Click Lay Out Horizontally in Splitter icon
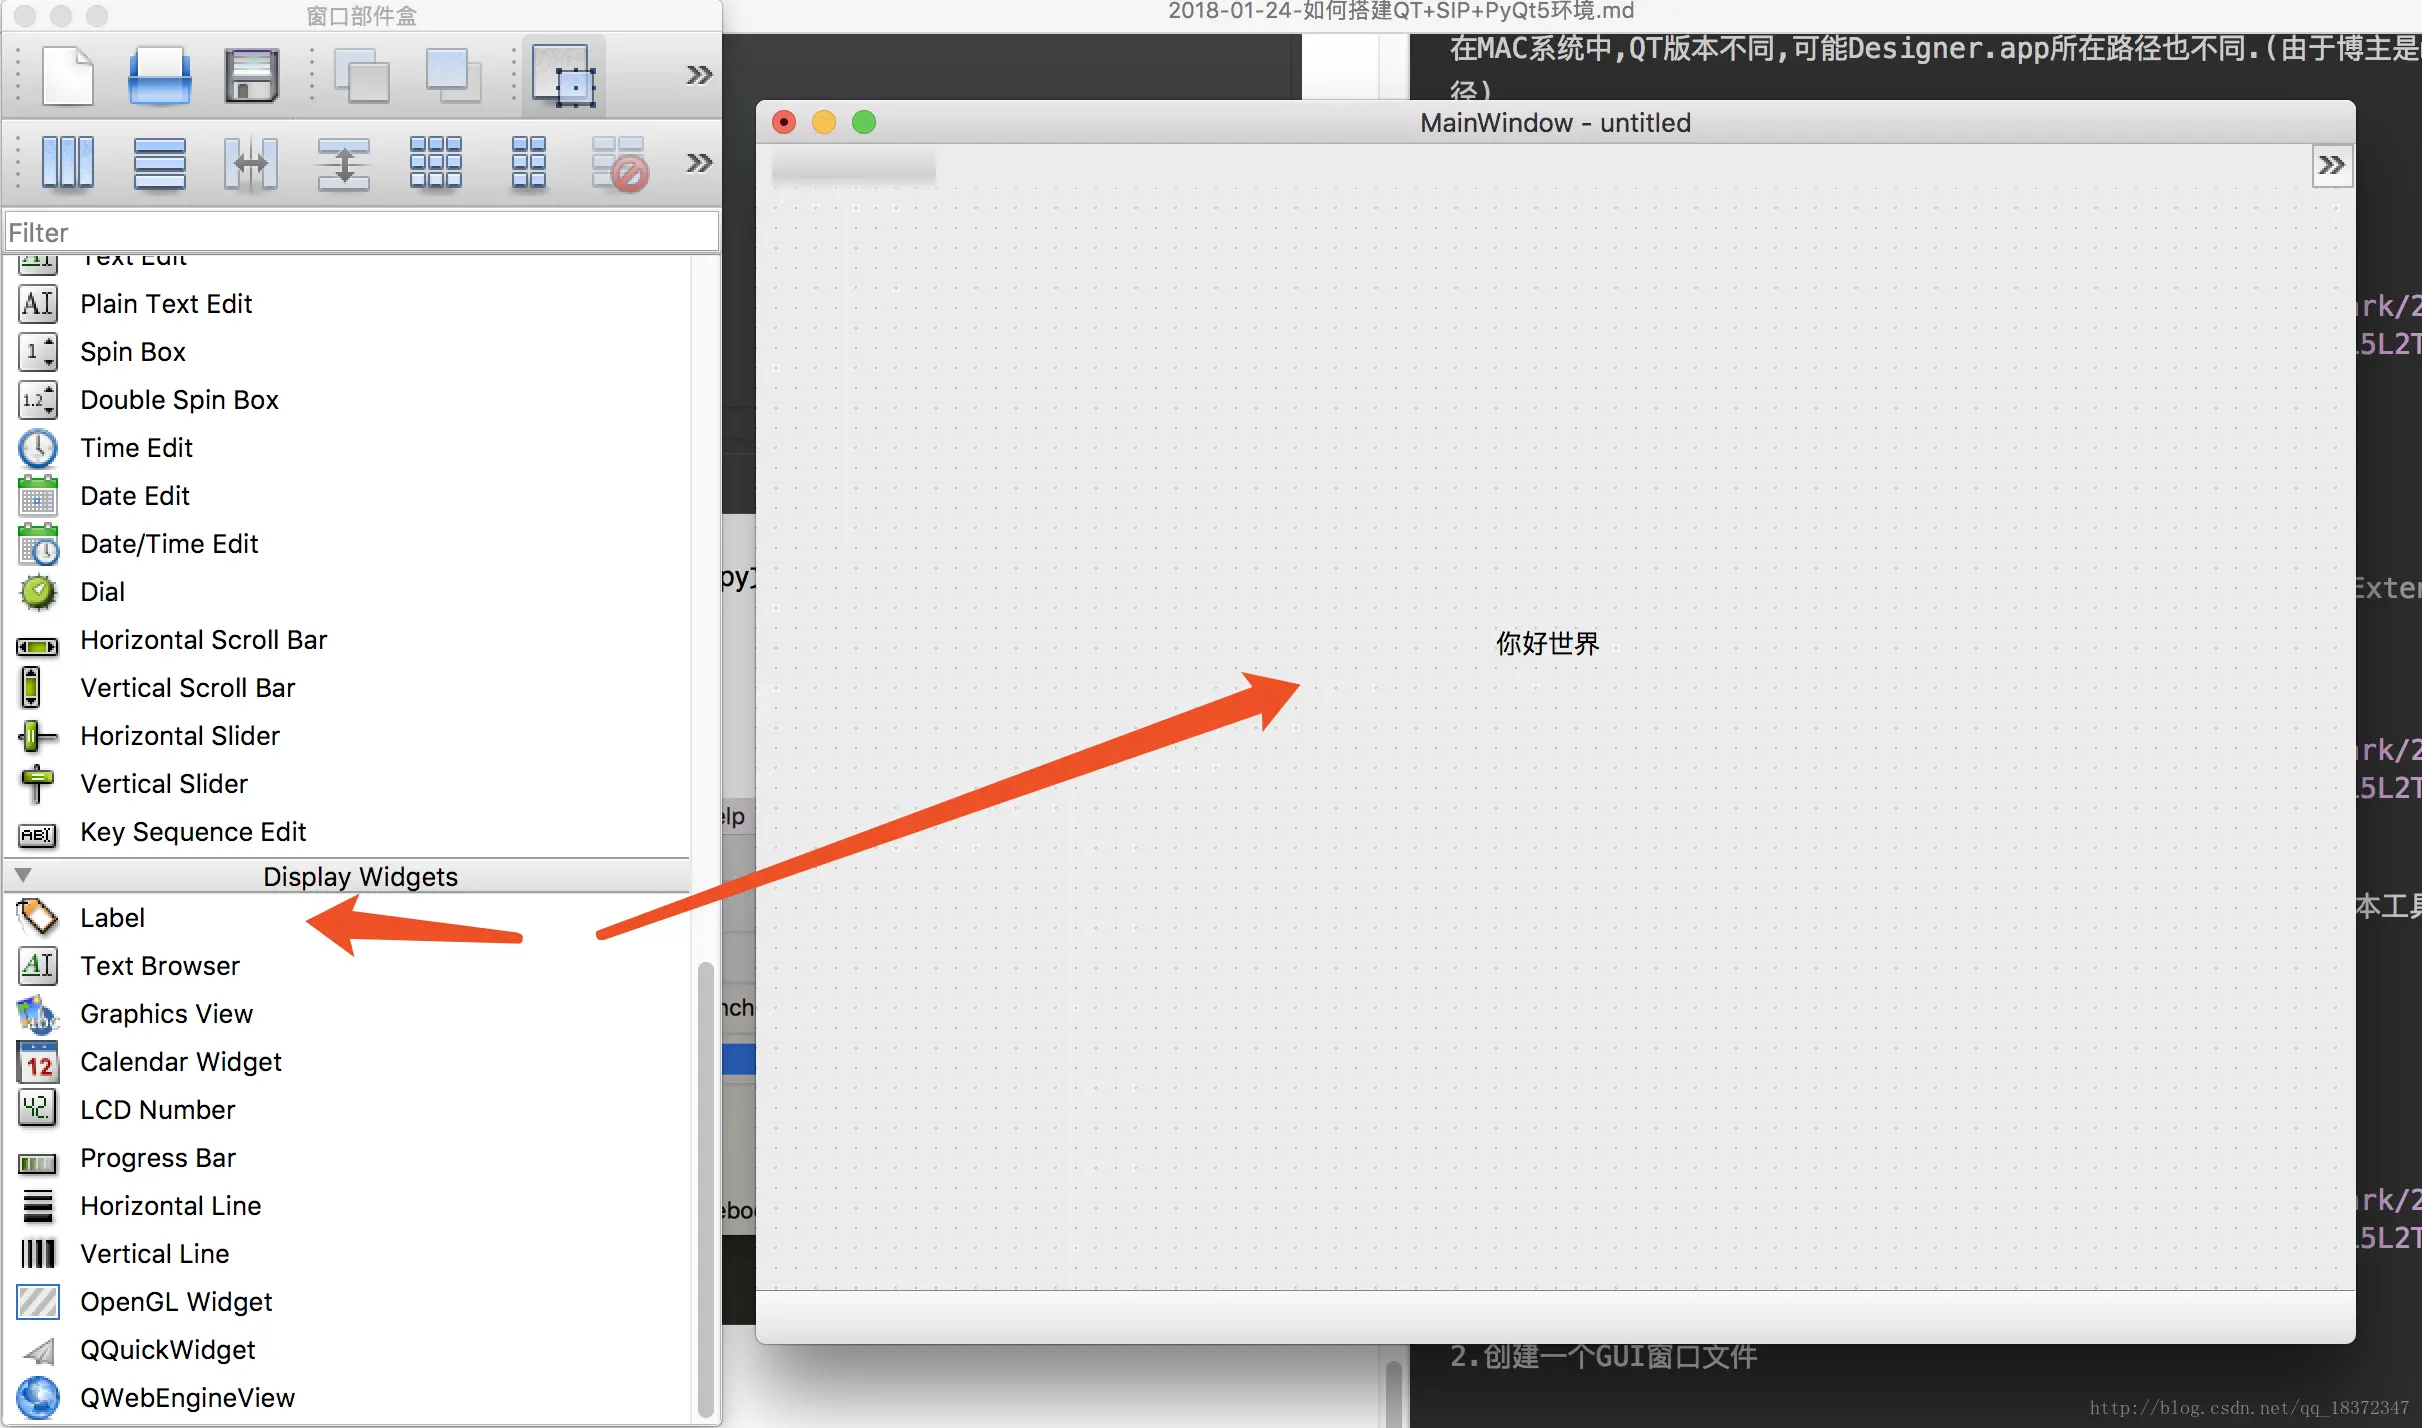The width and height of the screenshot is (2422, 1428). 251,163
